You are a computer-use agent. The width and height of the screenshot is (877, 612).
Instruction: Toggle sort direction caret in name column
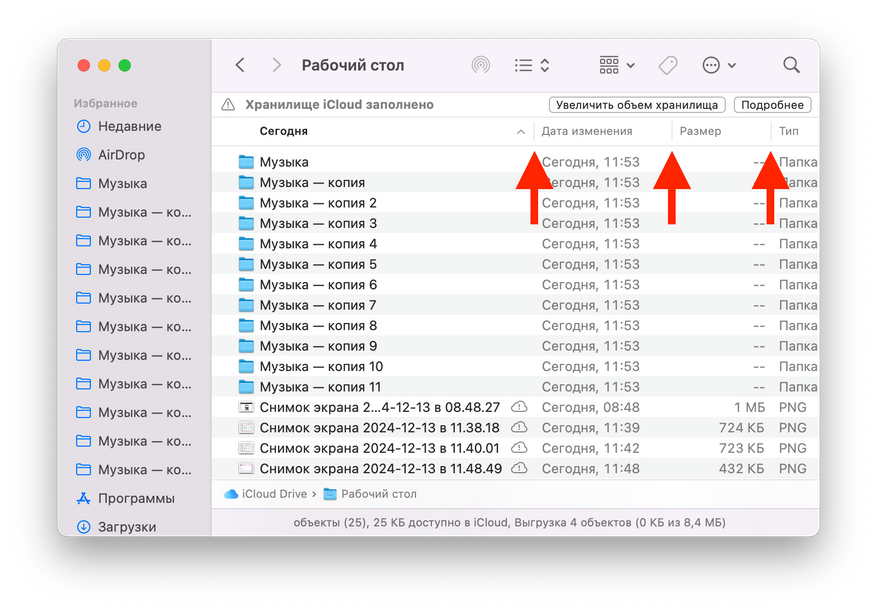(x=521, y=131)
